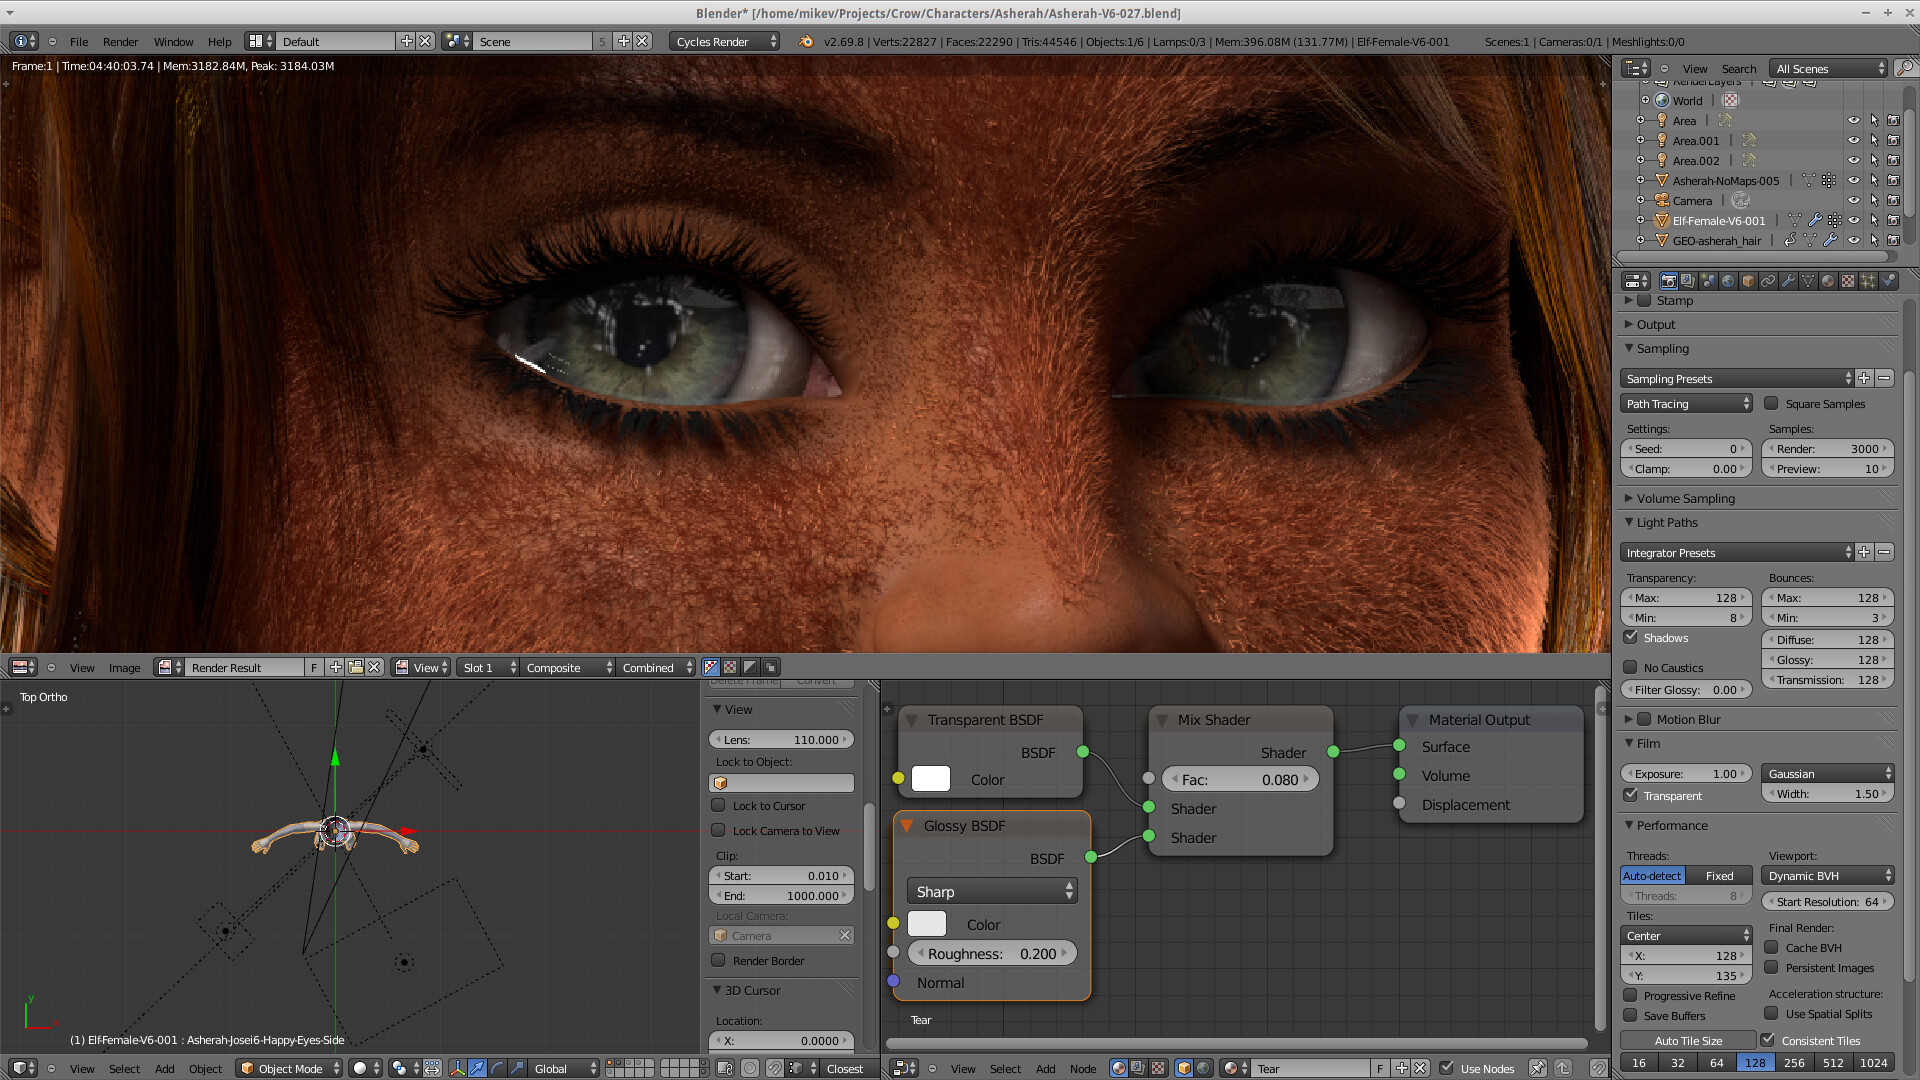Open the Scene properties tab
The height and width of the screenshot is (1080, 1920).
coord(1708,281)
